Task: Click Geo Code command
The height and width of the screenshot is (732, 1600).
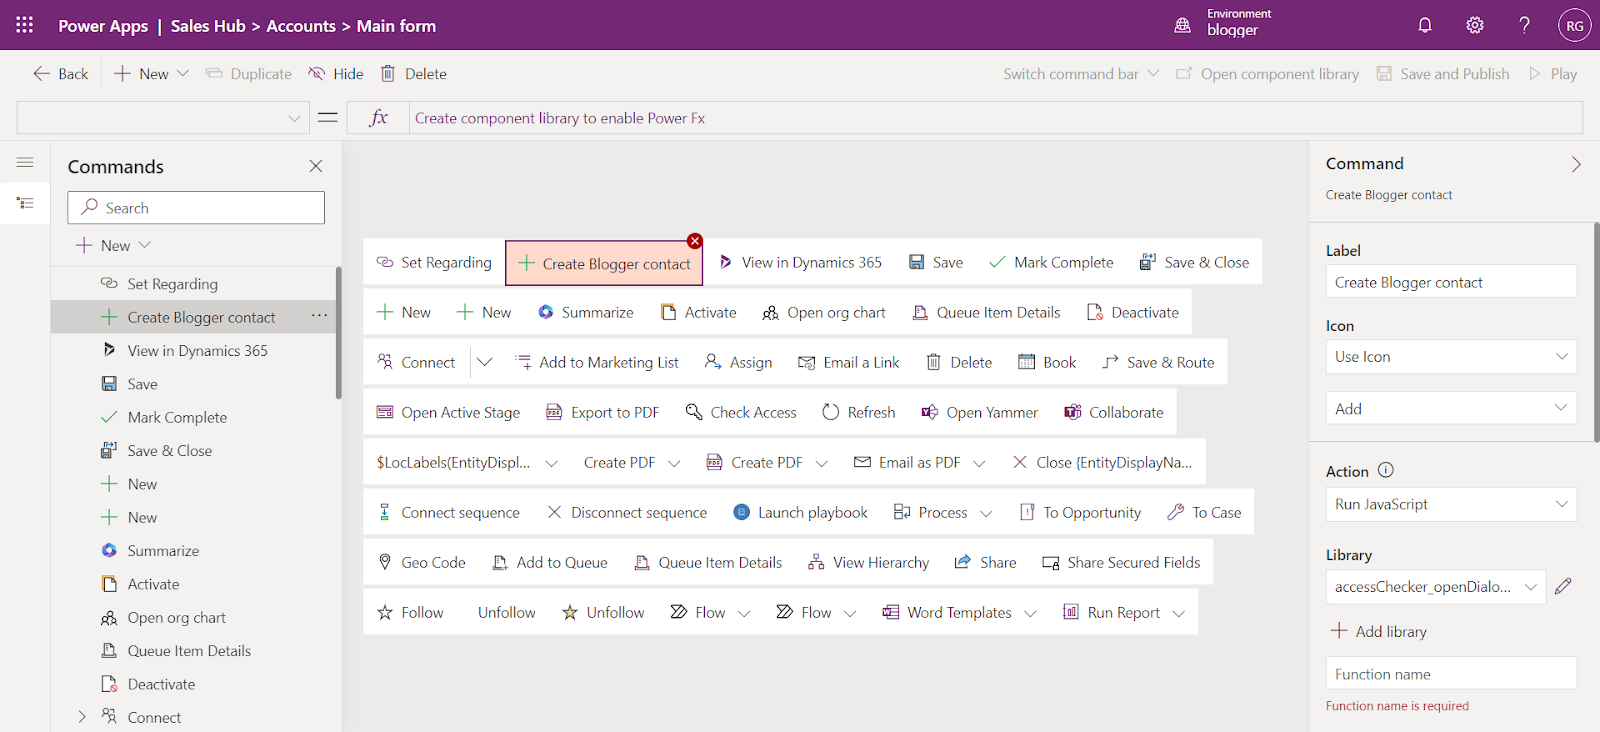Action: click(x=421, y=563)
